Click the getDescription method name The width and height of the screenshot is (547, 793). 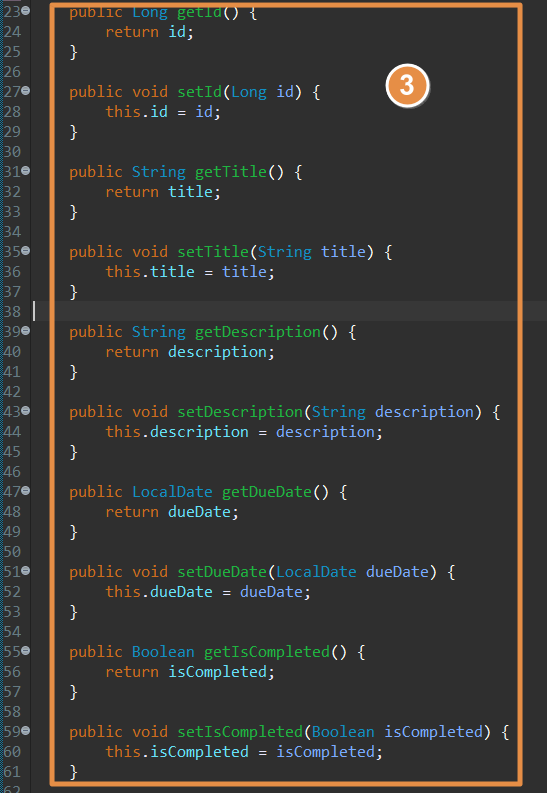[258, 332]
